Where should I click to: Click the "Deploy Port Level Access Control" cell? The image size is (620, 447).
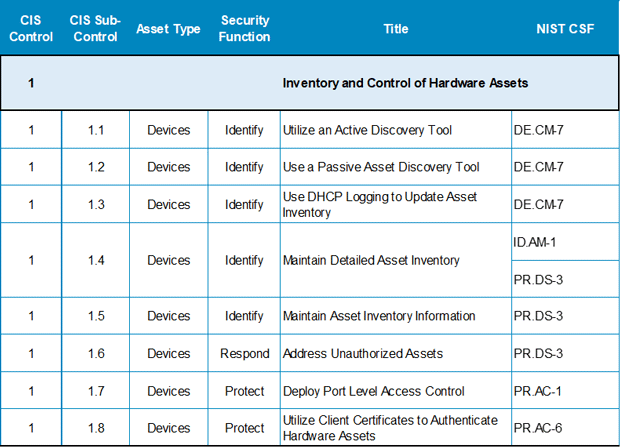375,391
